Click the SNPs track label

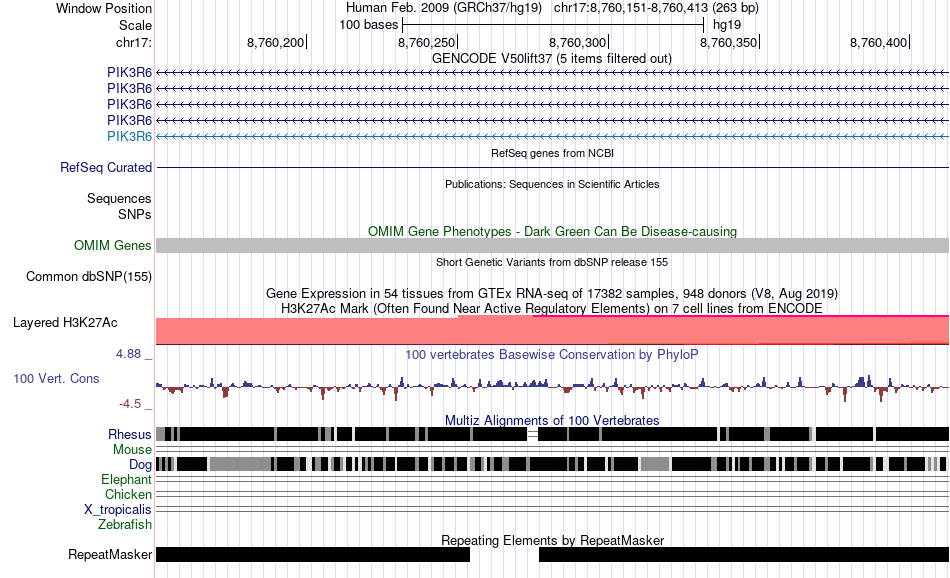tap(135, 214)
